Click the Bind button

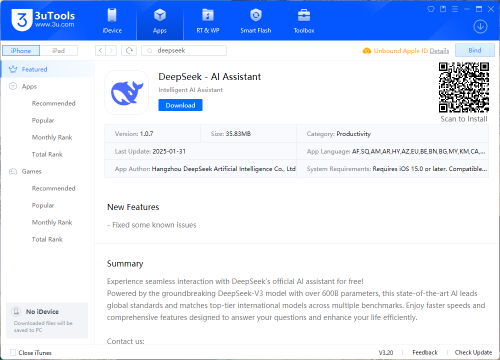[x=475, y=50]
